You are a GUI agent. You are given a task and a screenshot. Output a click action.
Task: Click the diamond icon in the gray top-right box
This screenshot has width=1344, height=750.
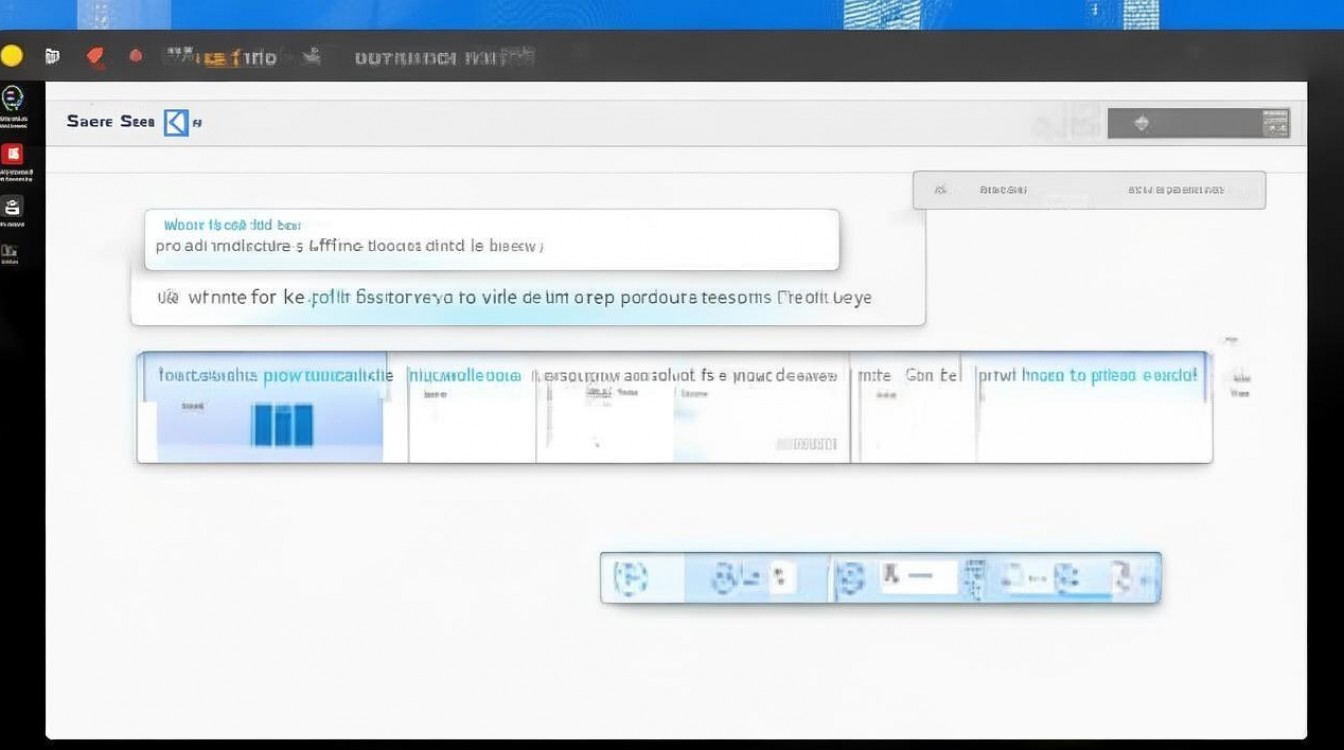(x=1142, y=124)
